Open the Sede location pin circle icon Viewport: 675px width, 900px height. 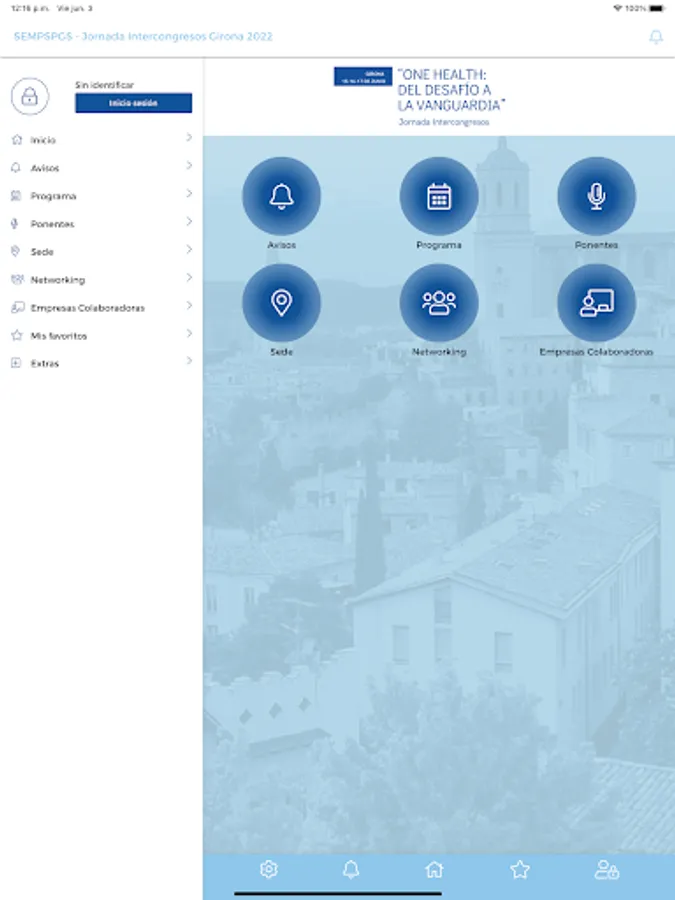[x=281, y=303]
